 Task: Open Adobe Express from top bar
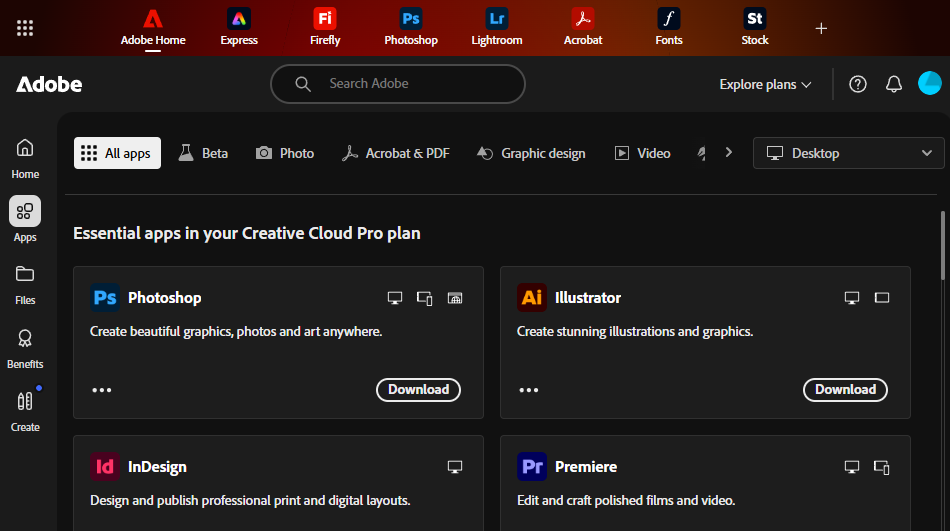pos(239,28)
